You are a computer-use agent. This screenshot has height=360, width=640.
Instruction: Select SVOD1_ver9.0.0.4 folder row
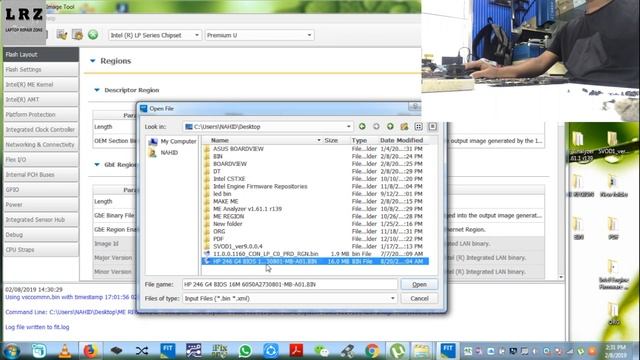pyautogui.click(x=315, y=246)
